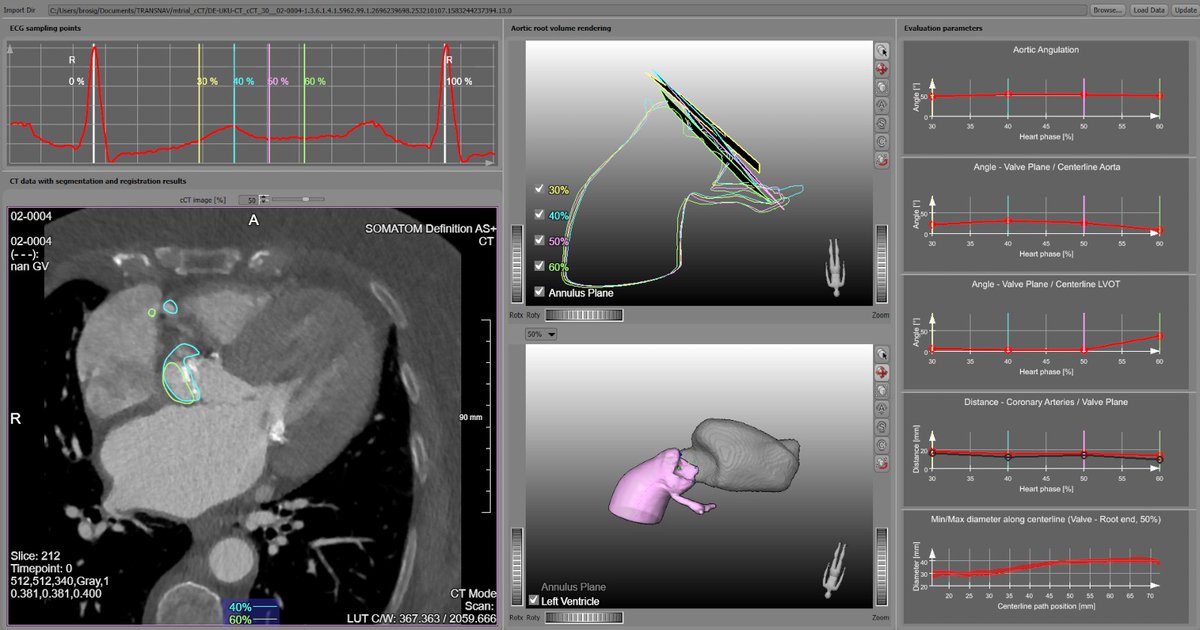Click the cCT image percent stepper arrows
The image size is (1200, 630).
(265, 199)
